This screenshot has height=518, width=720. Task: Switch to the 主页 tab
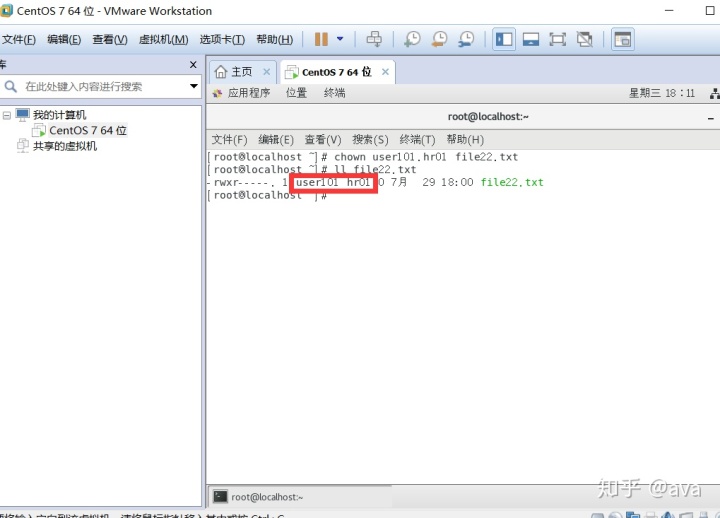tap(242, 72)
